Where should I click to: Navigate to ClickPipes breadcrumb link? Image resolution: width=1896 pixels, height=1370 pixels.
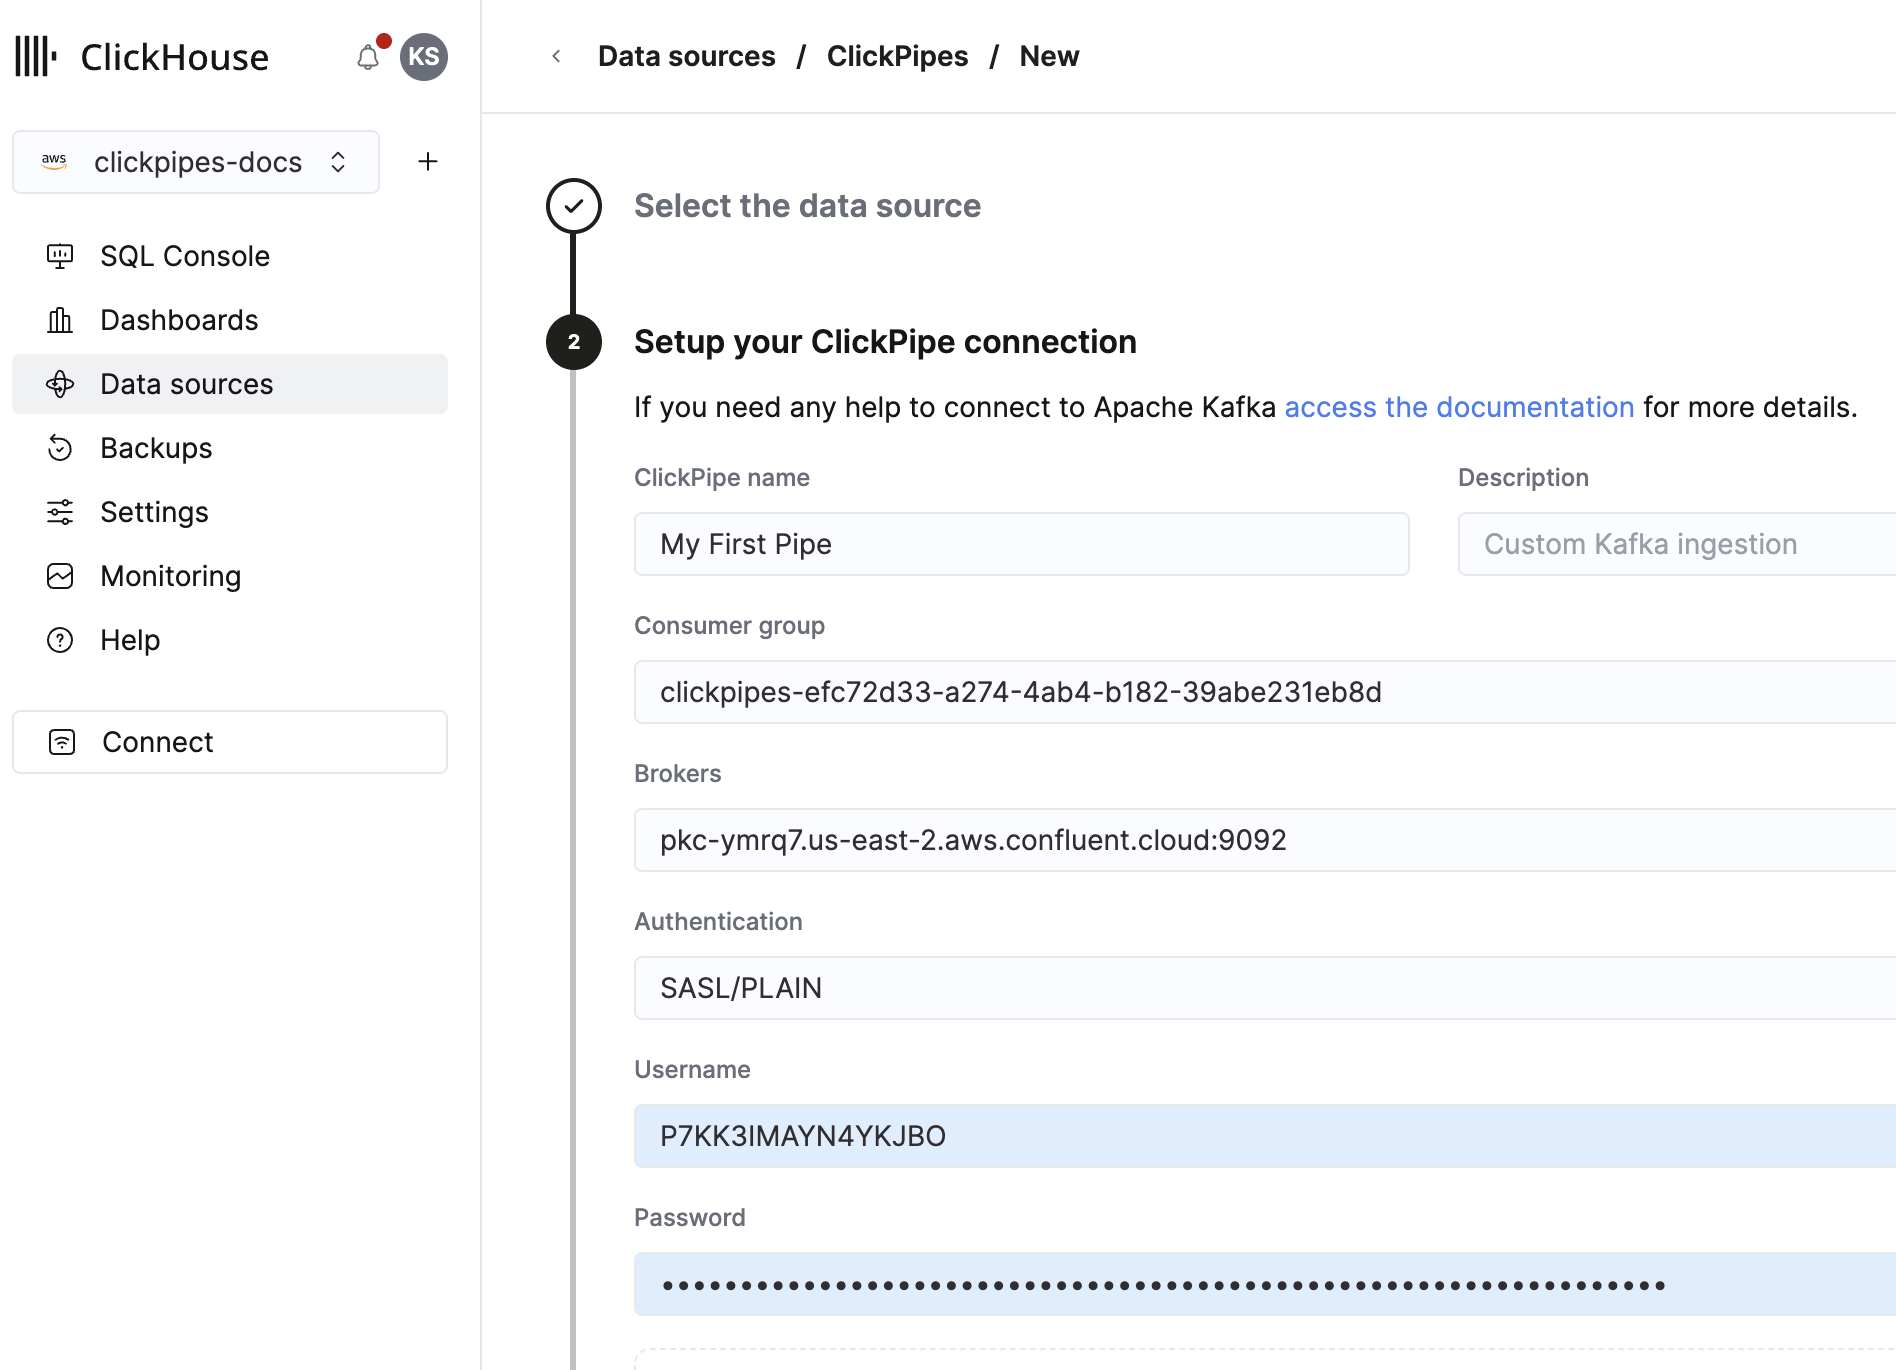[897, 57]
